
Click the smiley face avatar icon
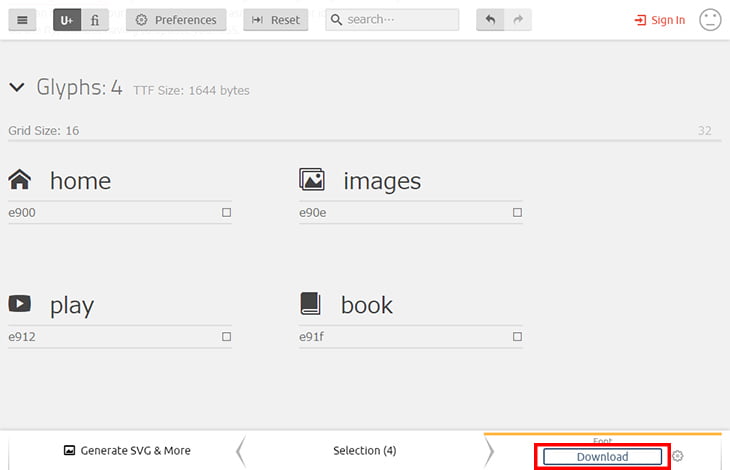[710, 20]
